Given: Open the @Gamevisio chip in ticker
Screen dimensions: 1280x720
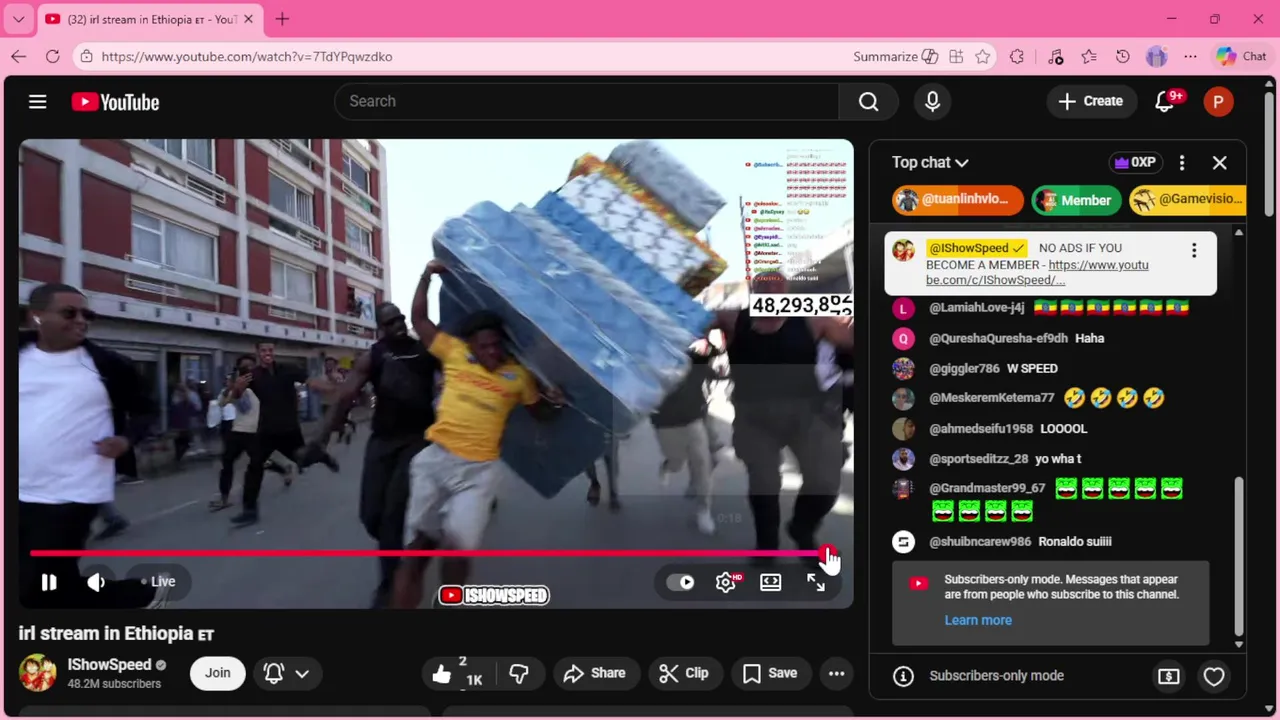Looking at the screenshot, I should [1188, 200].
